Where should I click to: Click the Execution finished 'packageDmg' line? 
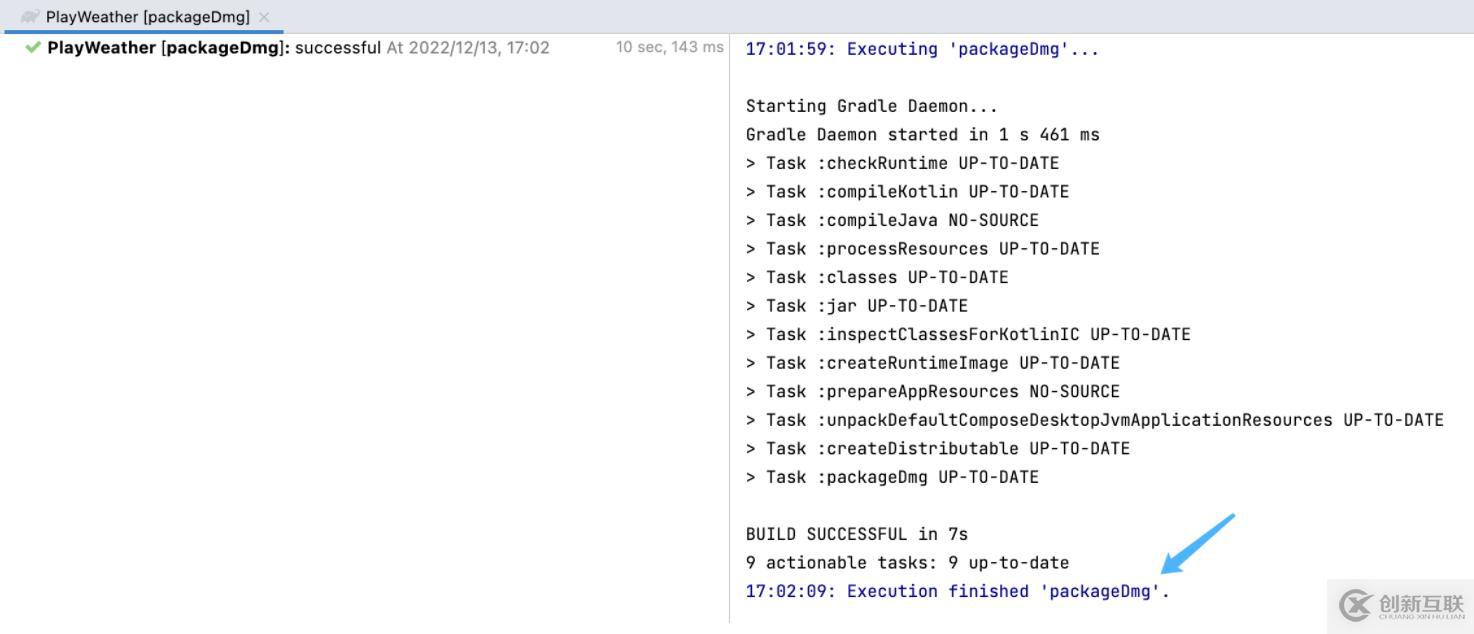[957, 591]
